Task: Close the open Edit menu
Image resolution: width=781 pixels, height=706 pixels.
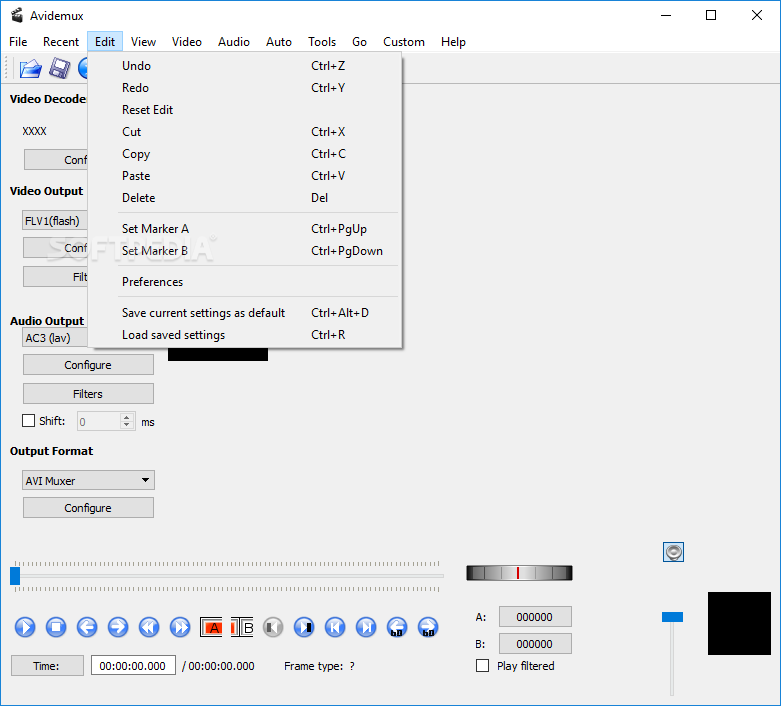Action: (105, 42)
